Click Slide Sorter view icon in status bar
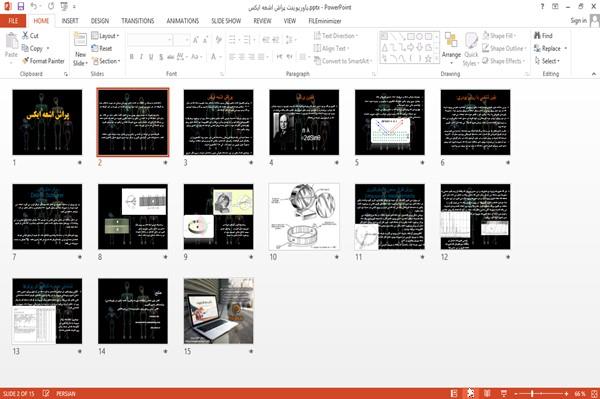600x399 pixels. [470, 393]
